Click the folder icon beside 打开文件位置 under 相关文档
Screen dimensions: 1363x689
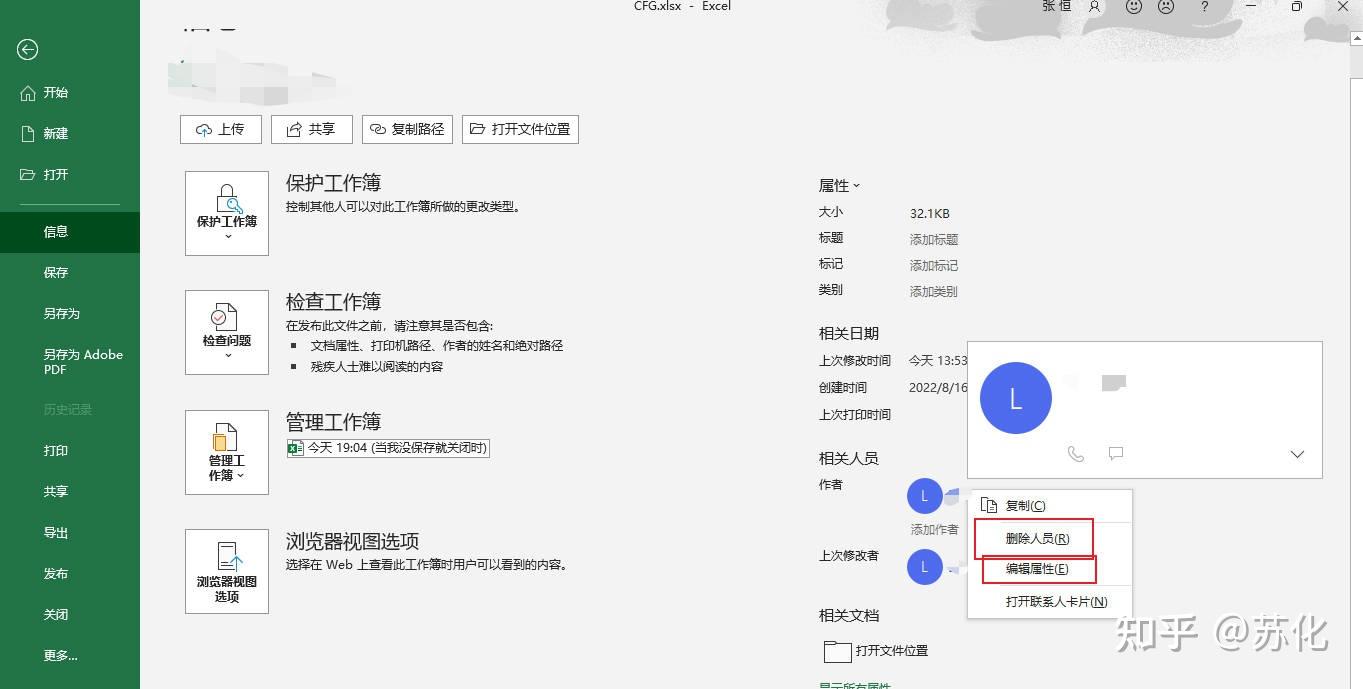837,650
